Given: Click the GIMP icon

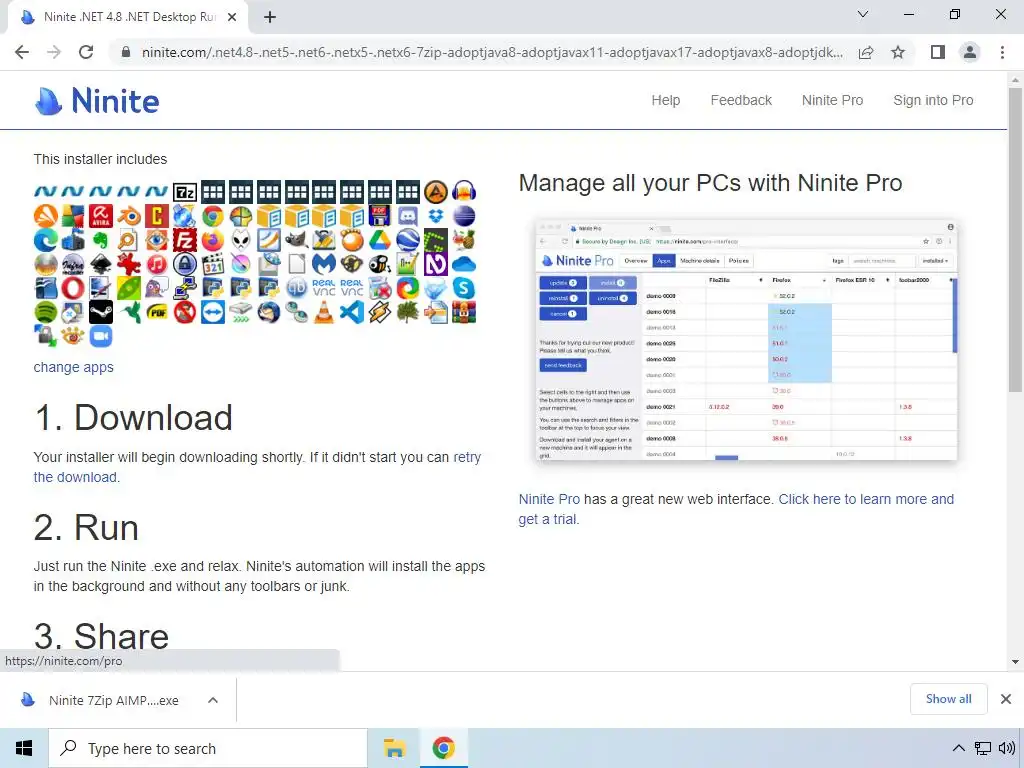Looking at the screenshot, I should coord(296,240).
